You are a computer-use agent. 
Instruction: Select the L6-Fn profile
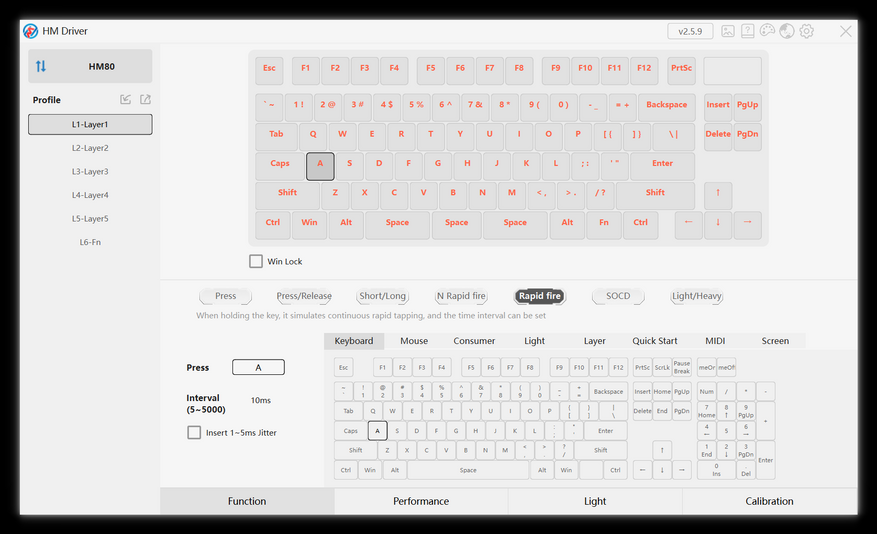coord(90,242)
